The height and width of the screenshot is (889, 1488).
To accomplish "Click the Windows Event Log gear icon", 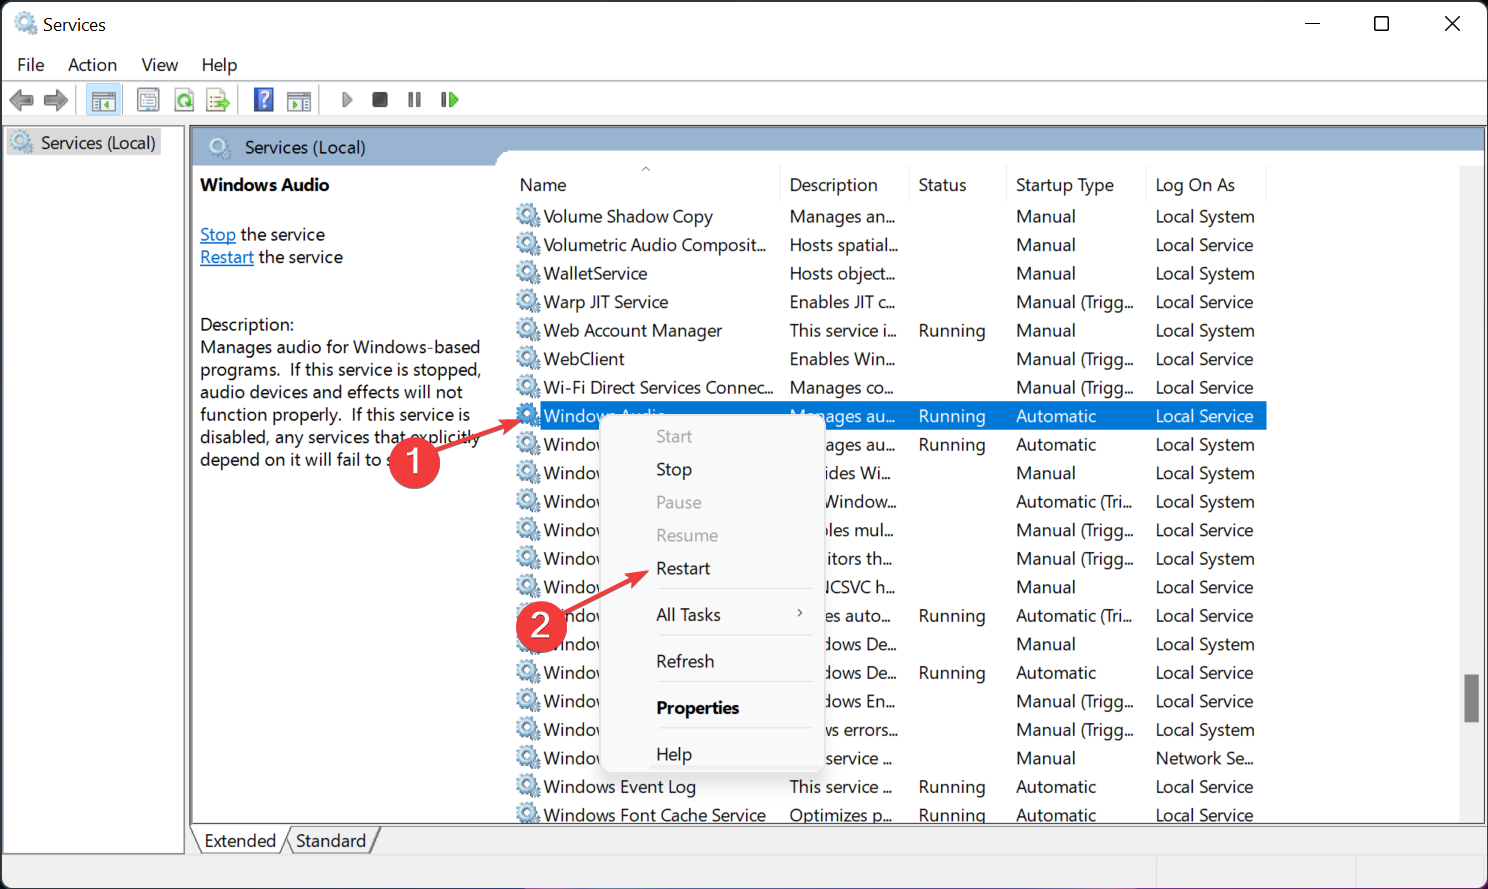I will [528, 786].
